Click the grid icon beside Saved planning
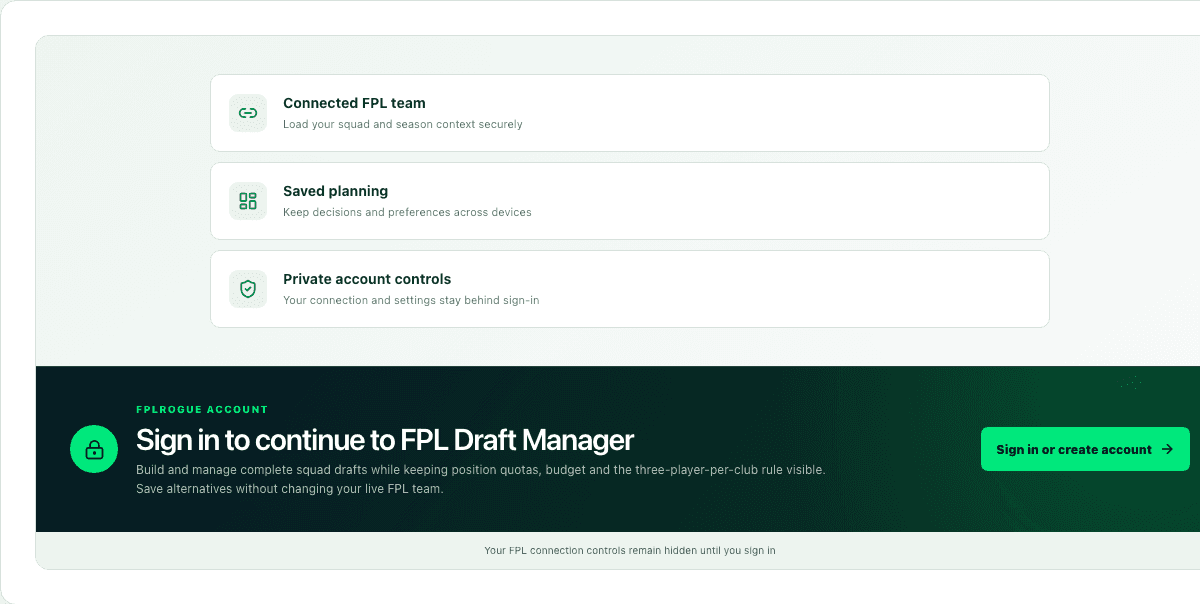Screen dimensions: 1200x604 (248, 201)
